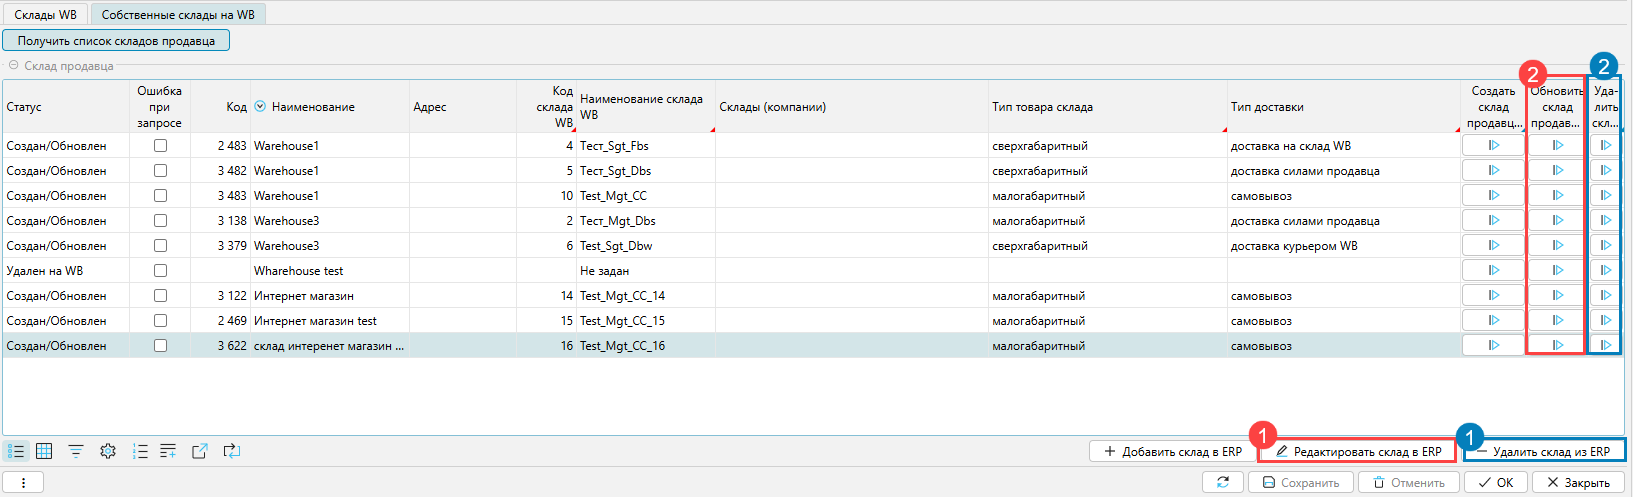Open the Наименование column header dropdown arrow
Viewport: 1633px width, 497px height.
[260, 107]
